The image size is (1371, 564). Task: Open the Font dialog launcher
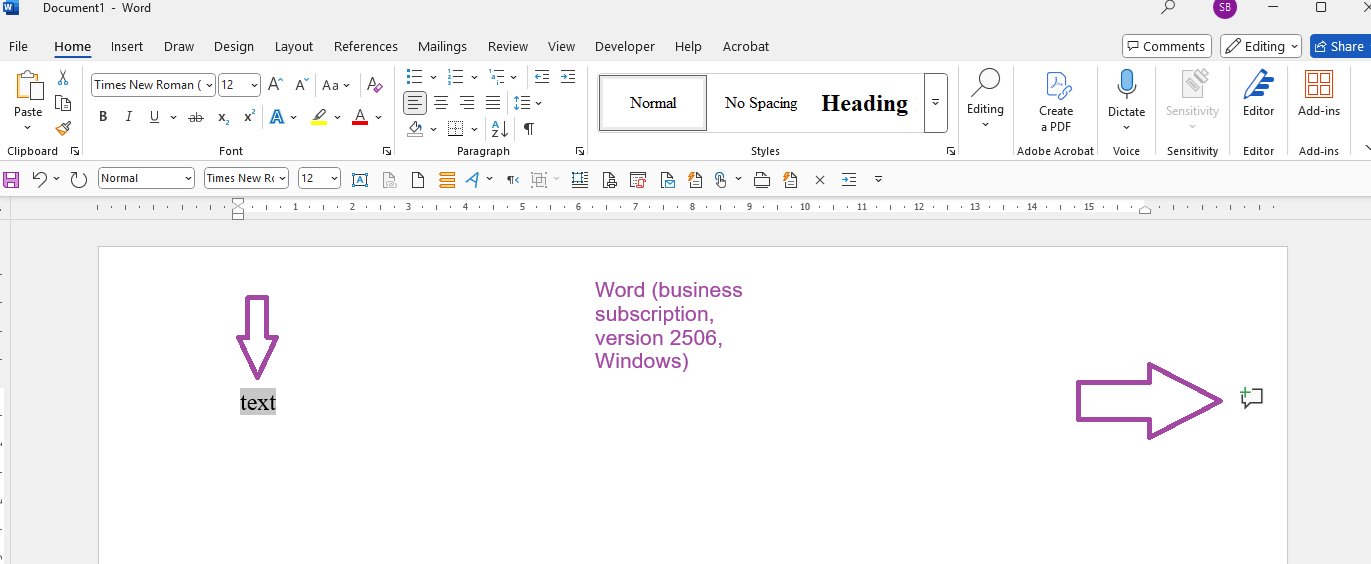click(387, 152)
